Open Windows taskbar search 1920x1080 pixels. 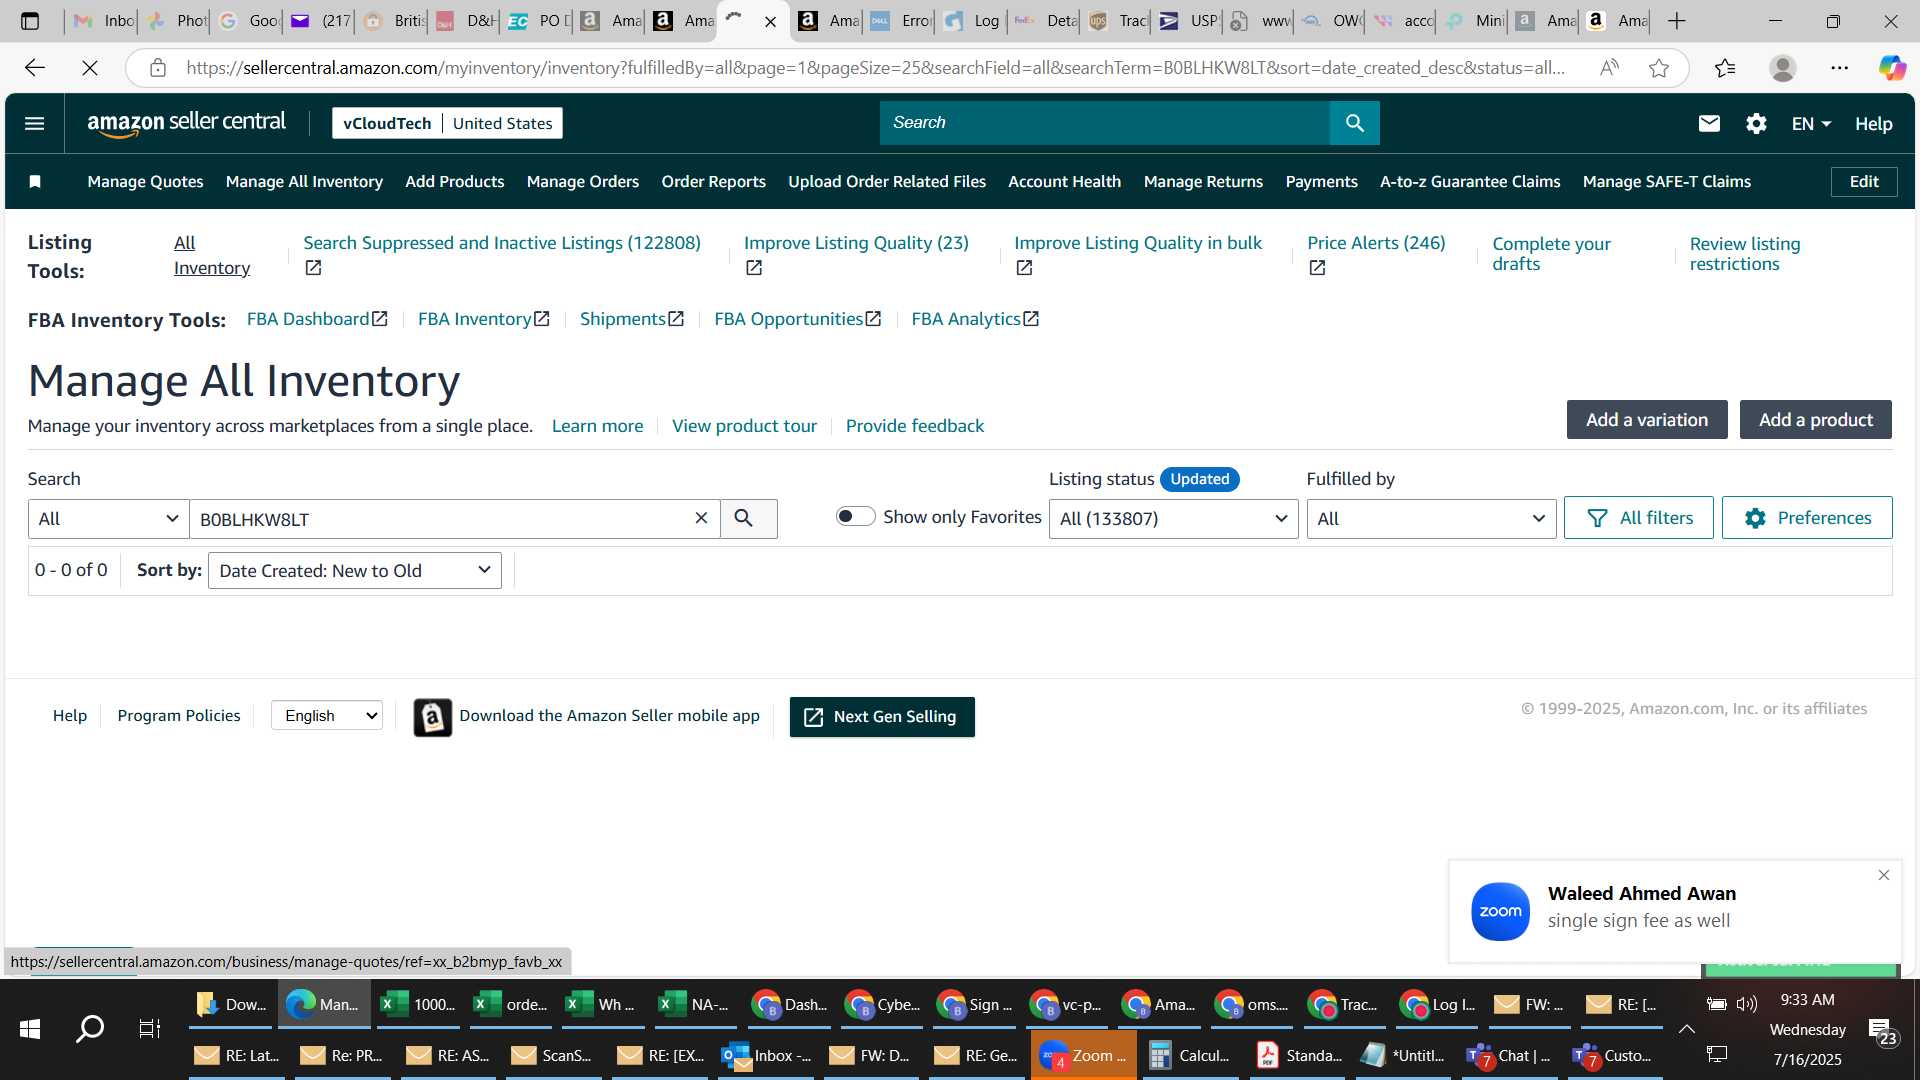coord(90,1028)
